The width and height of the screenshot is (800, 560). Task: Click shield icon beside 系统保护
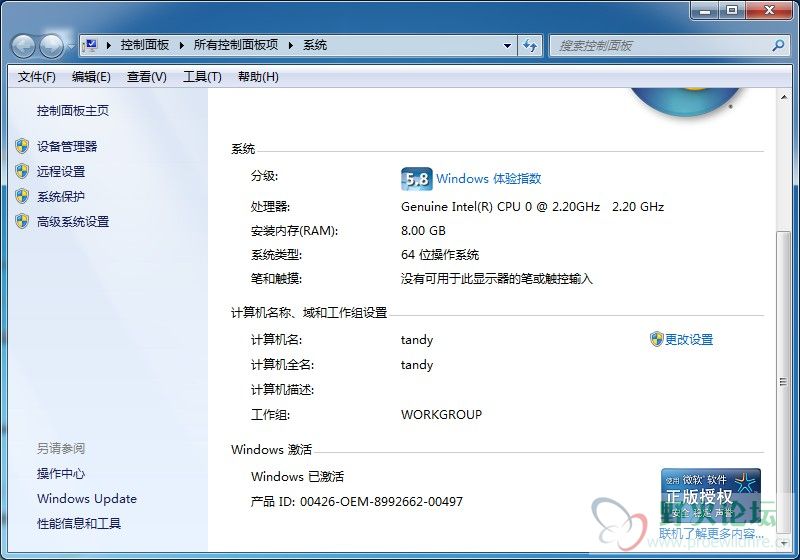(22, 196)
